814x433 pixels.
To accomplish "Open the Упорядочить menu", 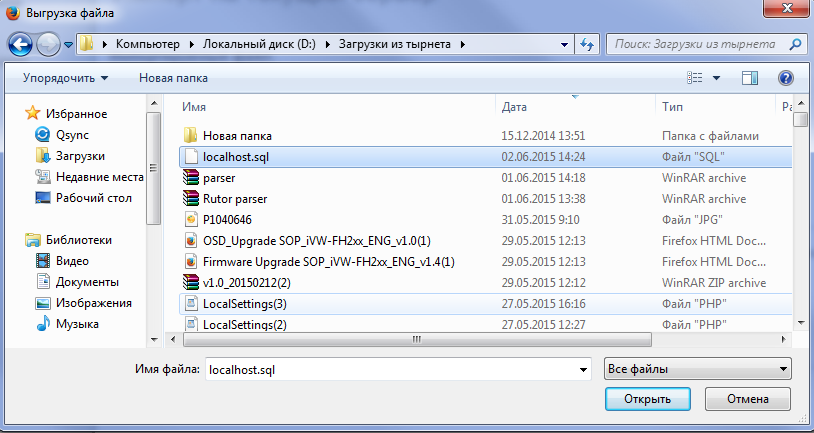I will pos(65,78).
